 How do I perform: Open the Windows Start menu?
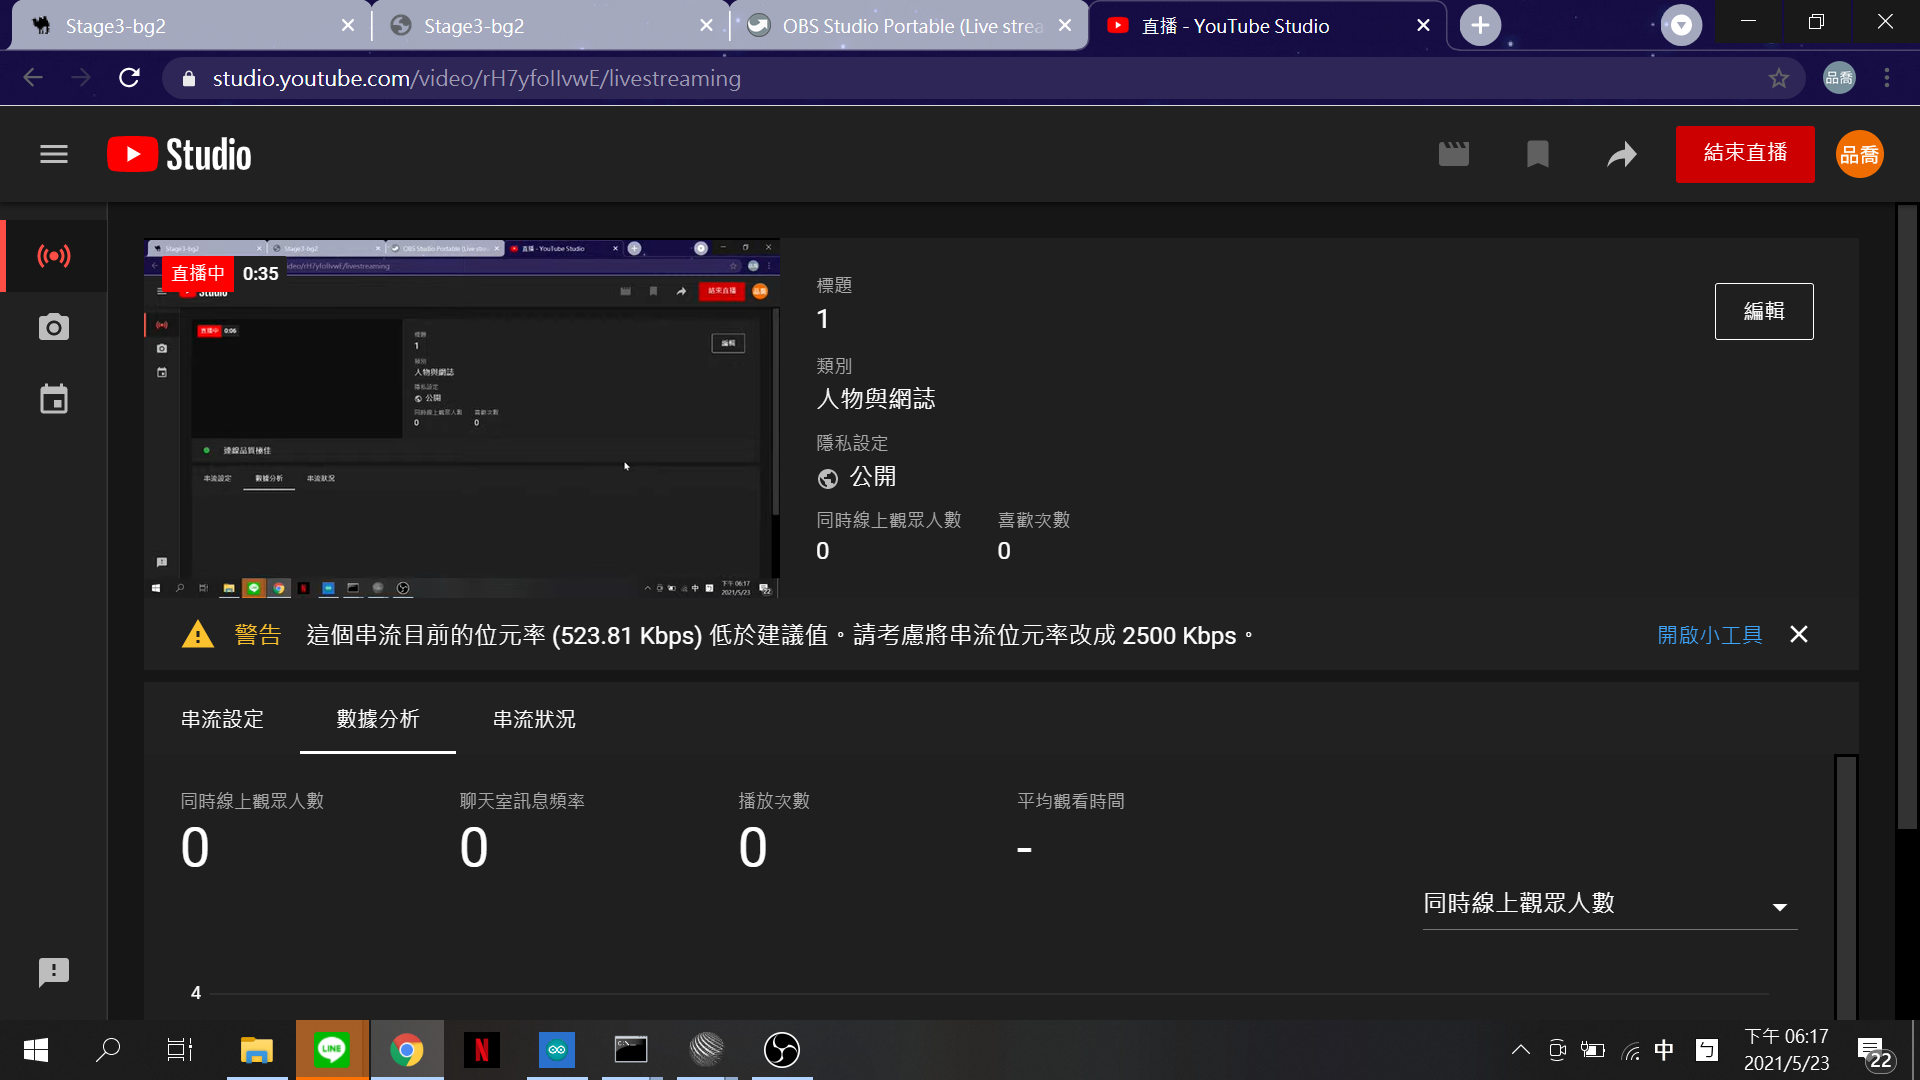coord(36,1050)
